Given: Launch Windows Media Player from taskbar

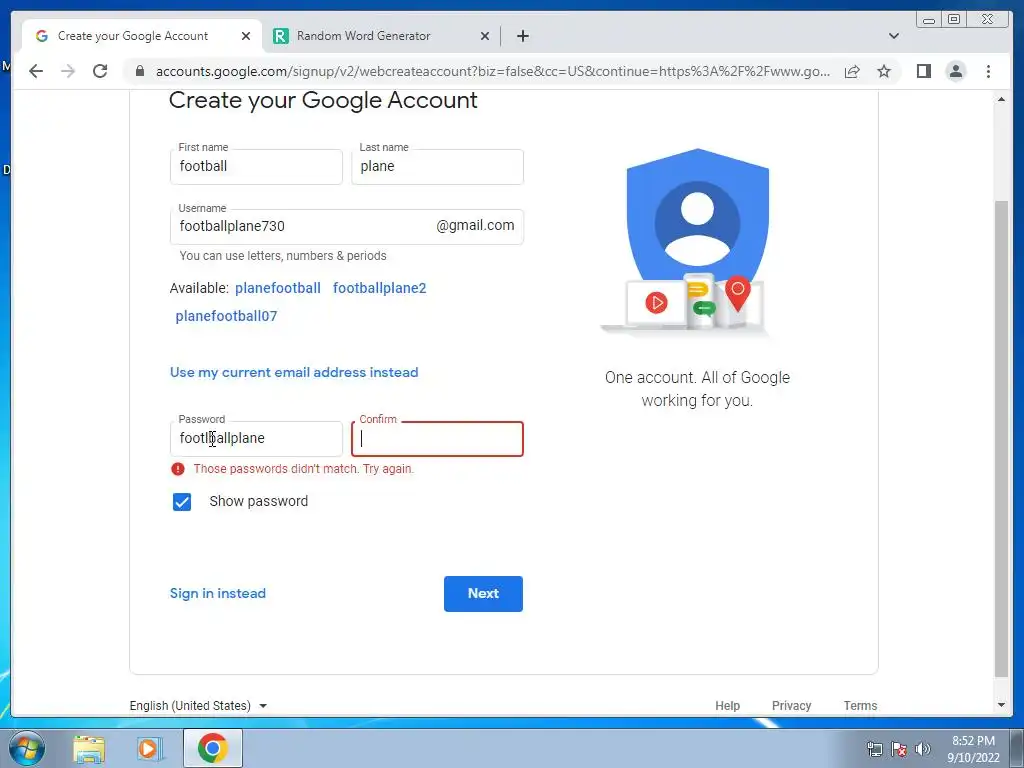Looking at the screenshot, I should click(x=149, y=749).
